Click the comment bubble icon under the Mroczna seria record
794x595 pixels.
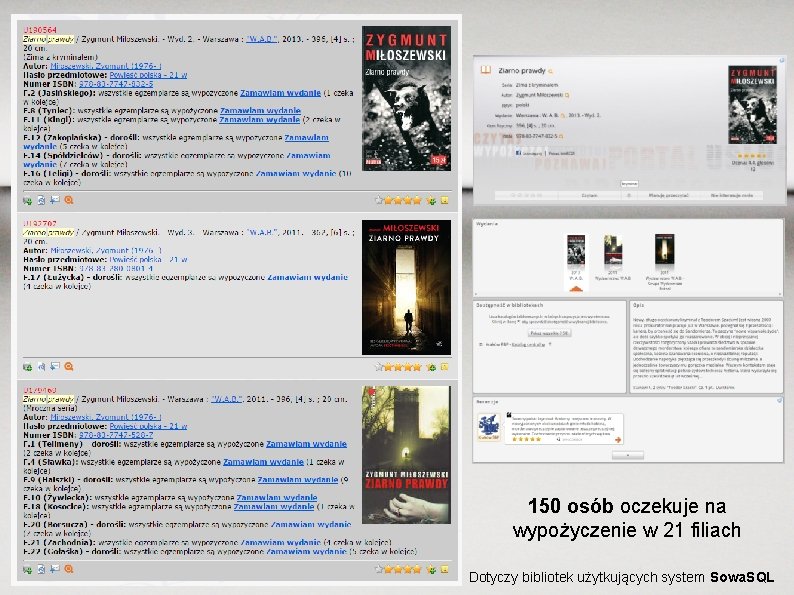(55, 569)
